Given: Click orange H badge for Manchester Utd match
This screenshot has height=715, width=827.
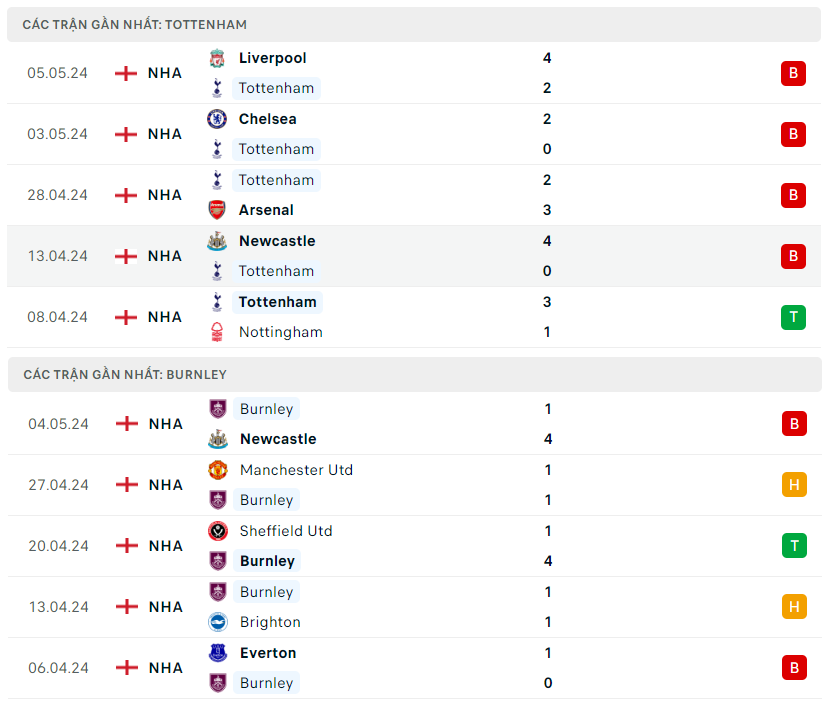Looking at the screenshot, I should click(x=794, y=485).
